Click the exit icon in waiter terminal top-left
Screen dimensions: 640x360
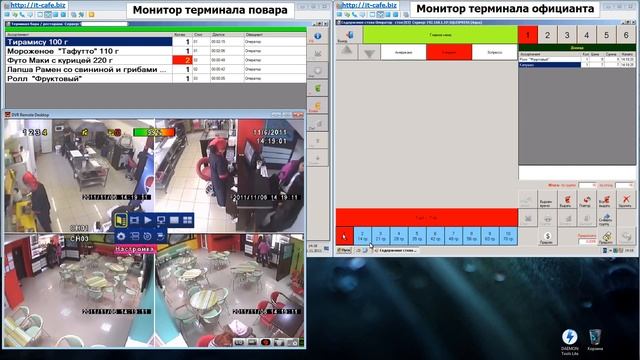[349, 35]
